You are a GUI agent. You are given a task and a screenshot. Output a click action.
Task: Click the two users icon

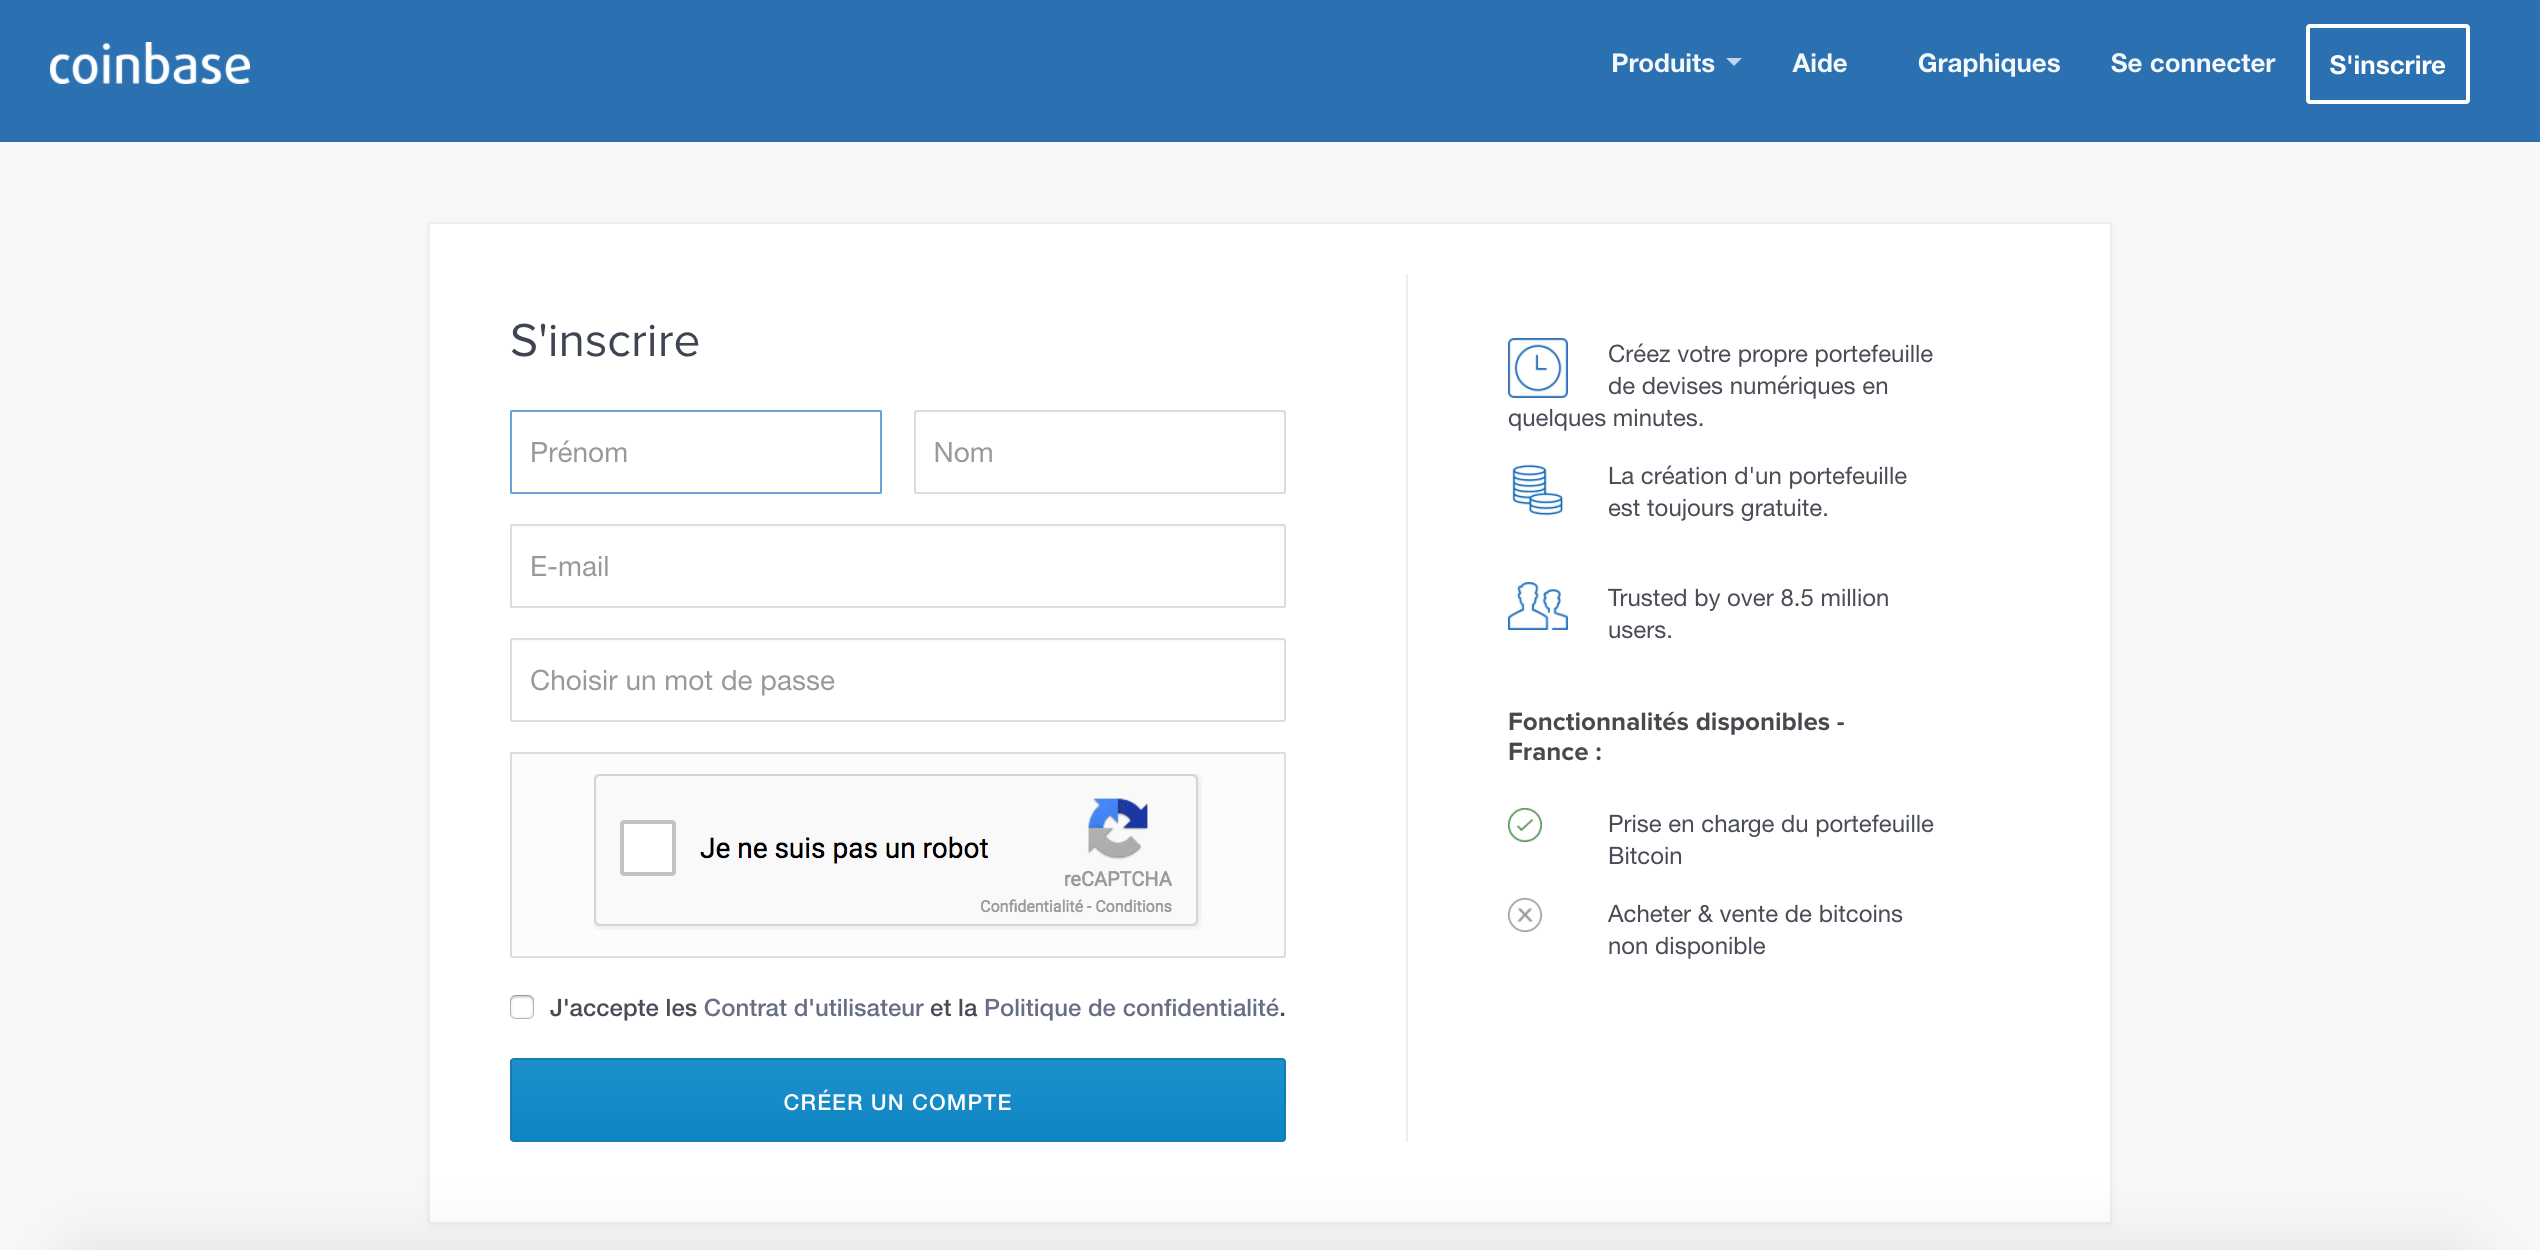pyautogui.click(x=1537, y=606)
